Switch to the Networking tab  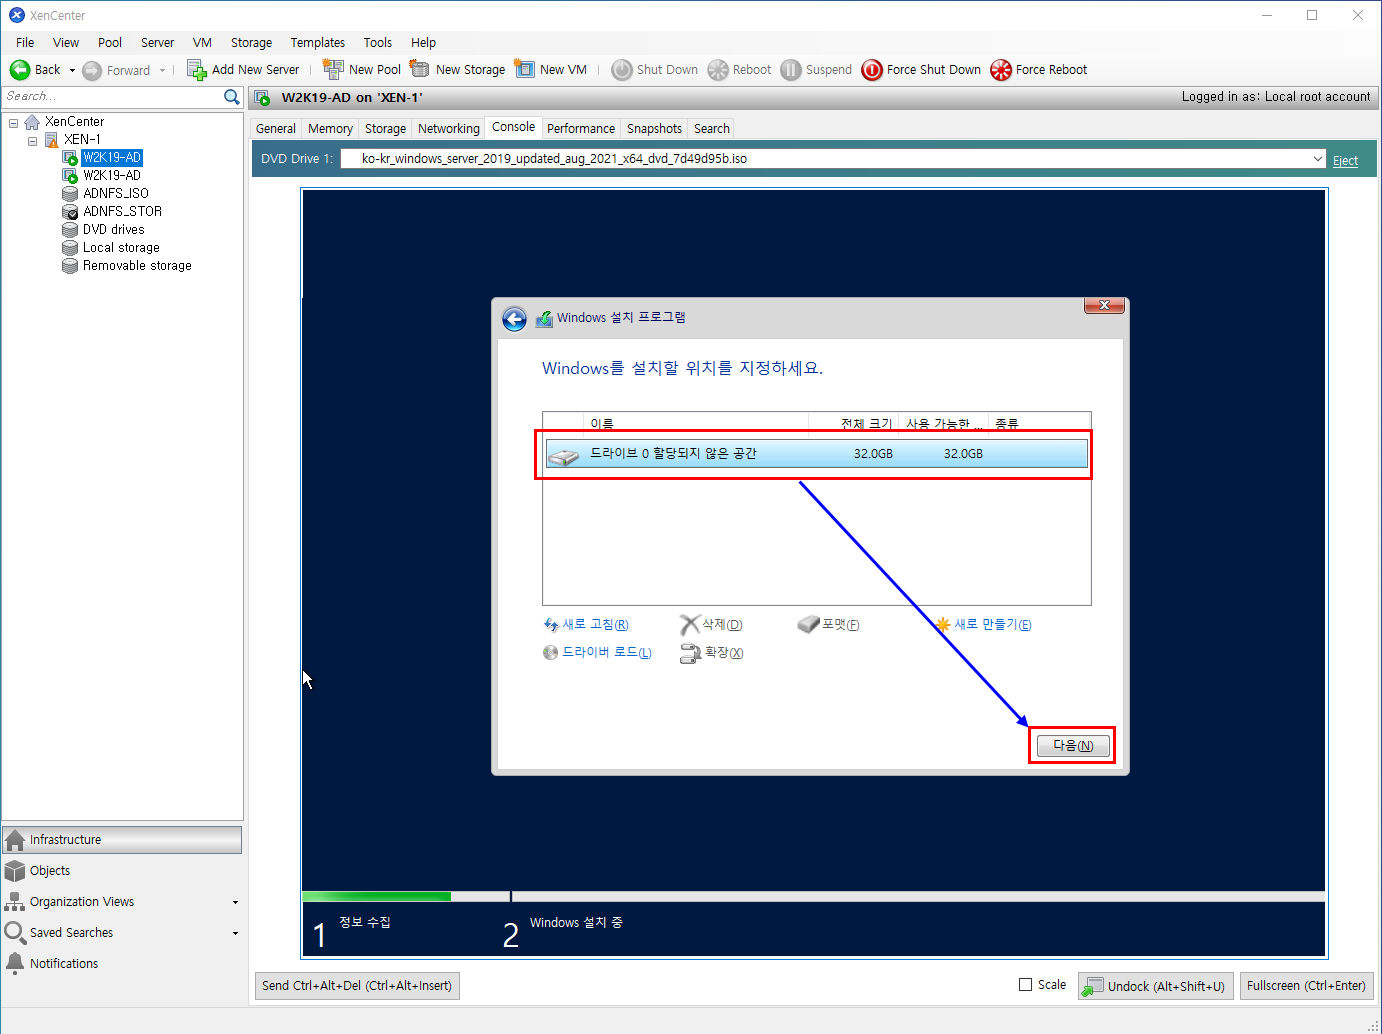(x=449, y=129)
